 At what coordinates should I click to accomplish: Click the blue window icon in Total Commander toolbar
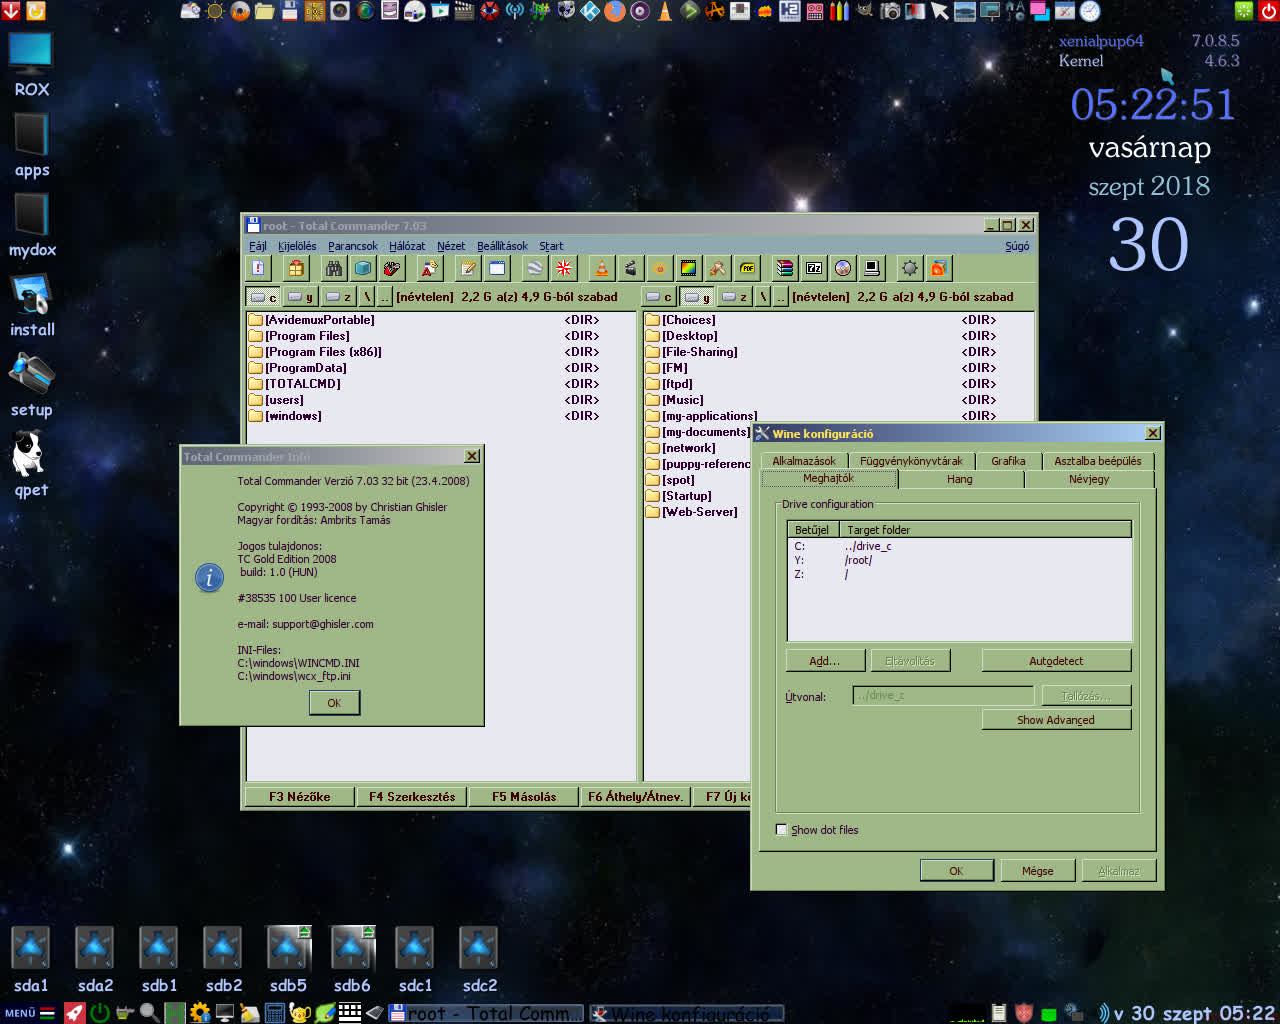tap(497, 268)
